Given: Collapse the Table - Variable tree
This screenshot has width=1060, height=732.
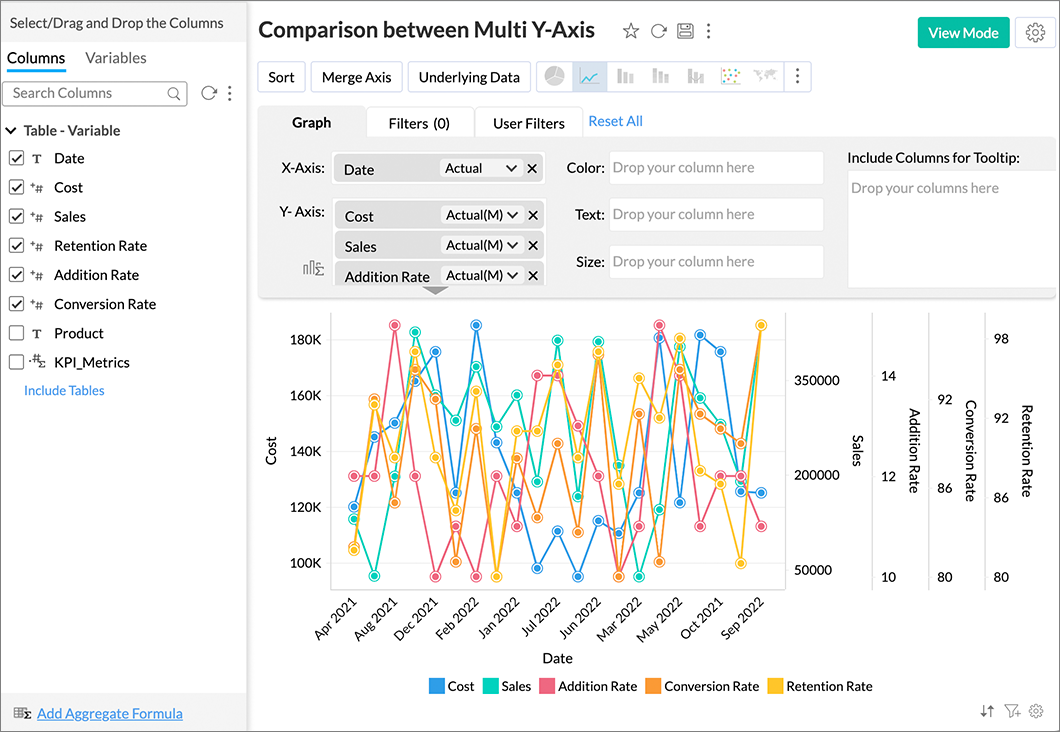Looking at the screenshot, I should tap(11, 130).
